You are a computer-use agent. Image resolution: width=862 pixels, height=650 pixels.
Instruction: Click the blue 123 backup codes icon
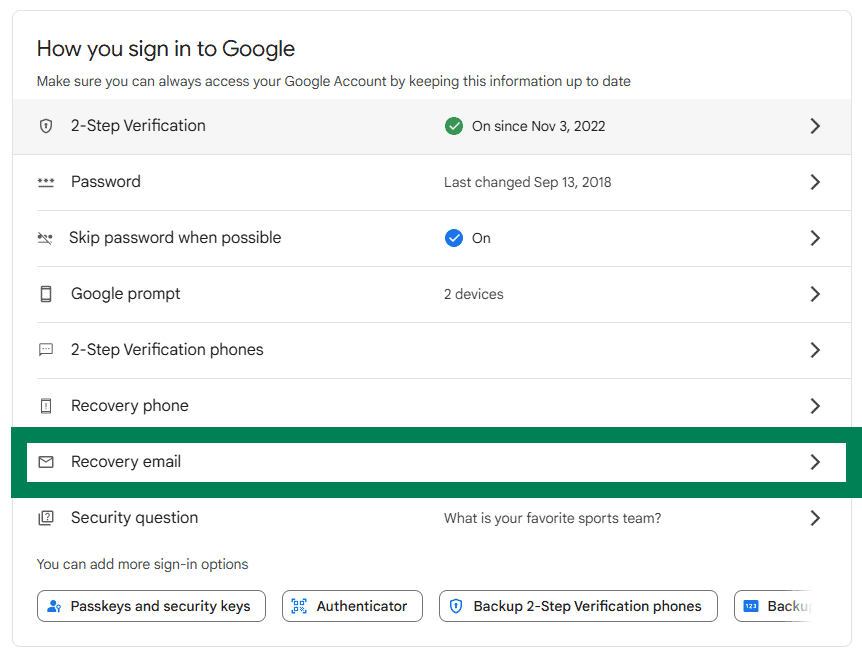(x=751, y=606)
